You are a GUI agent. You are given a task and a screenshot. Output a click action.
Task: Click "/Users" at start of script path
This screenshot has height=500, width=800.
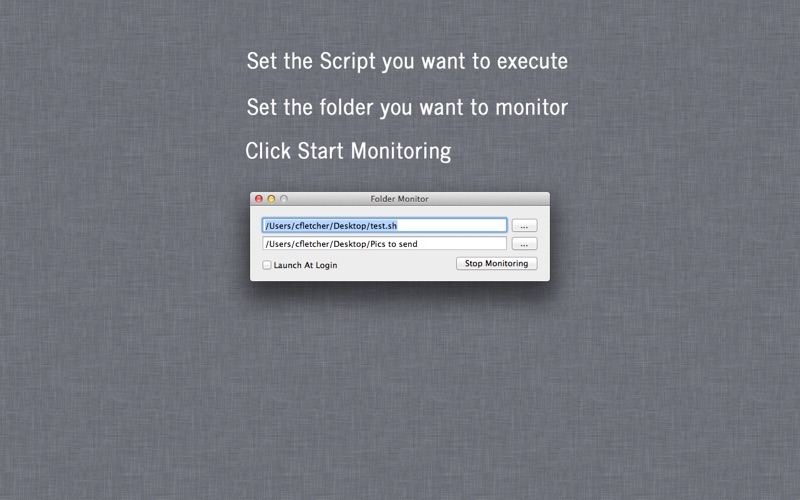point(278,226)
